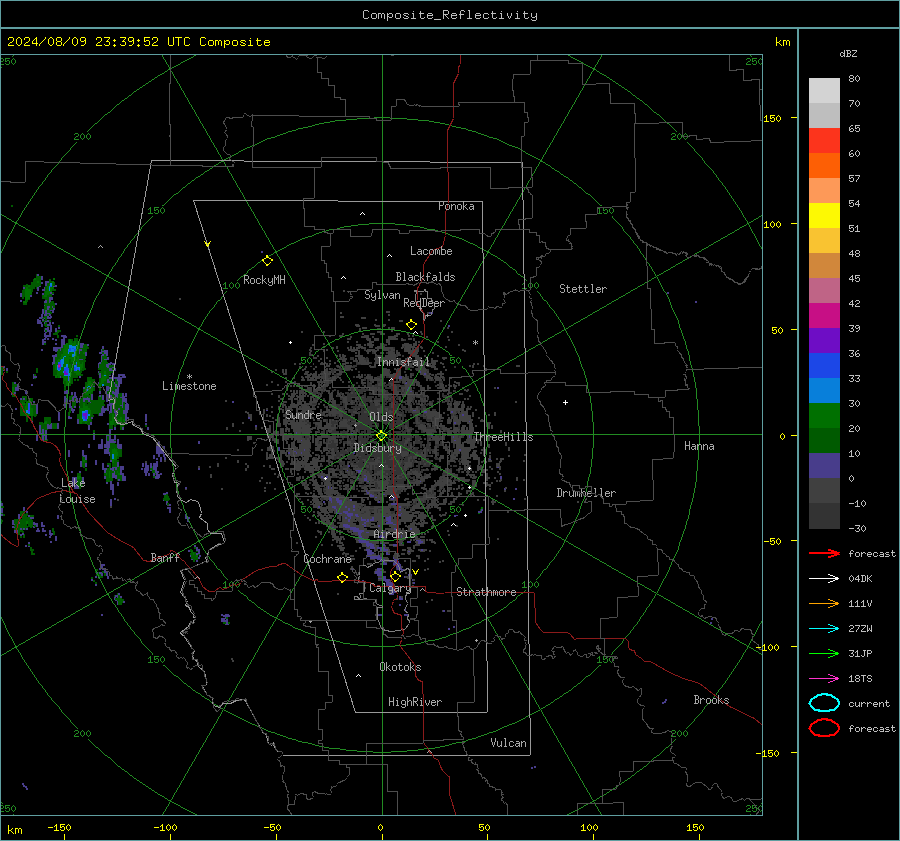The image size is (900, 841).
Task: Select the magenta 42 dBZ color swatch
Action: point(824,316)
